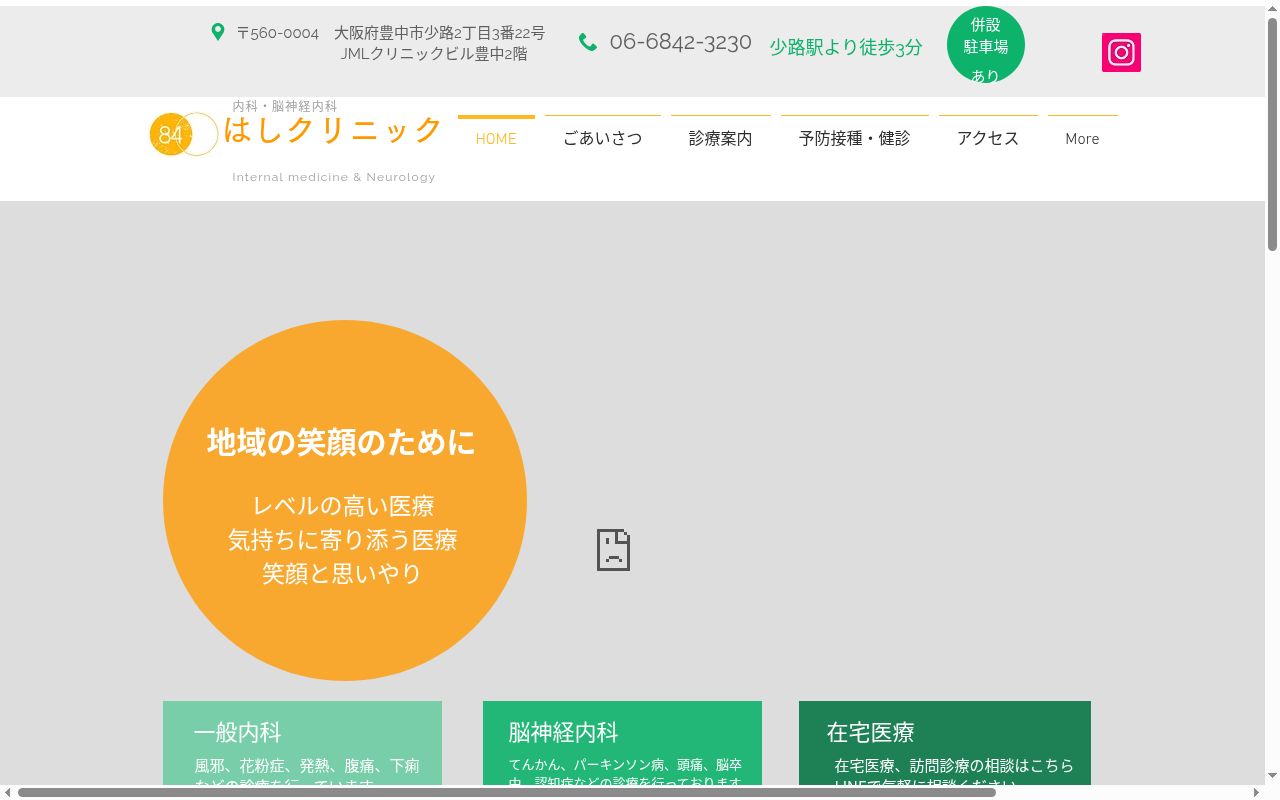
Task: Select the HOME menu item
Action: point(496,139)
